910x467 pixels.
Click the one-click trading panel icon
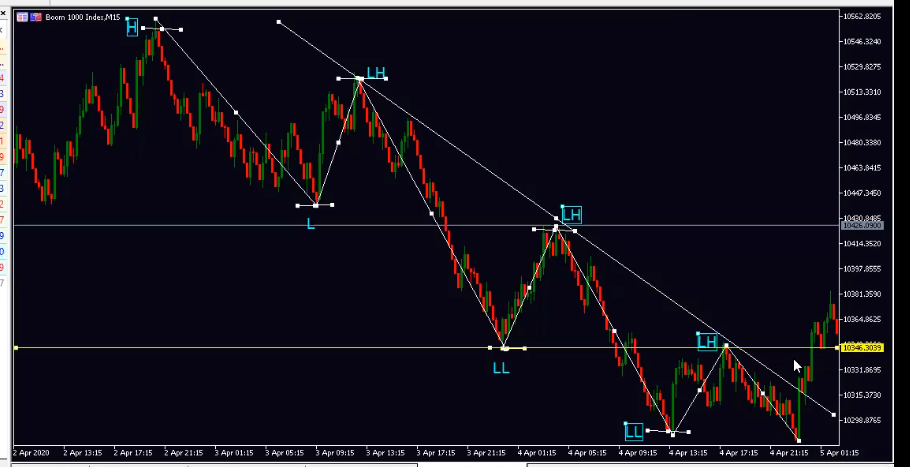pos(23,18)
